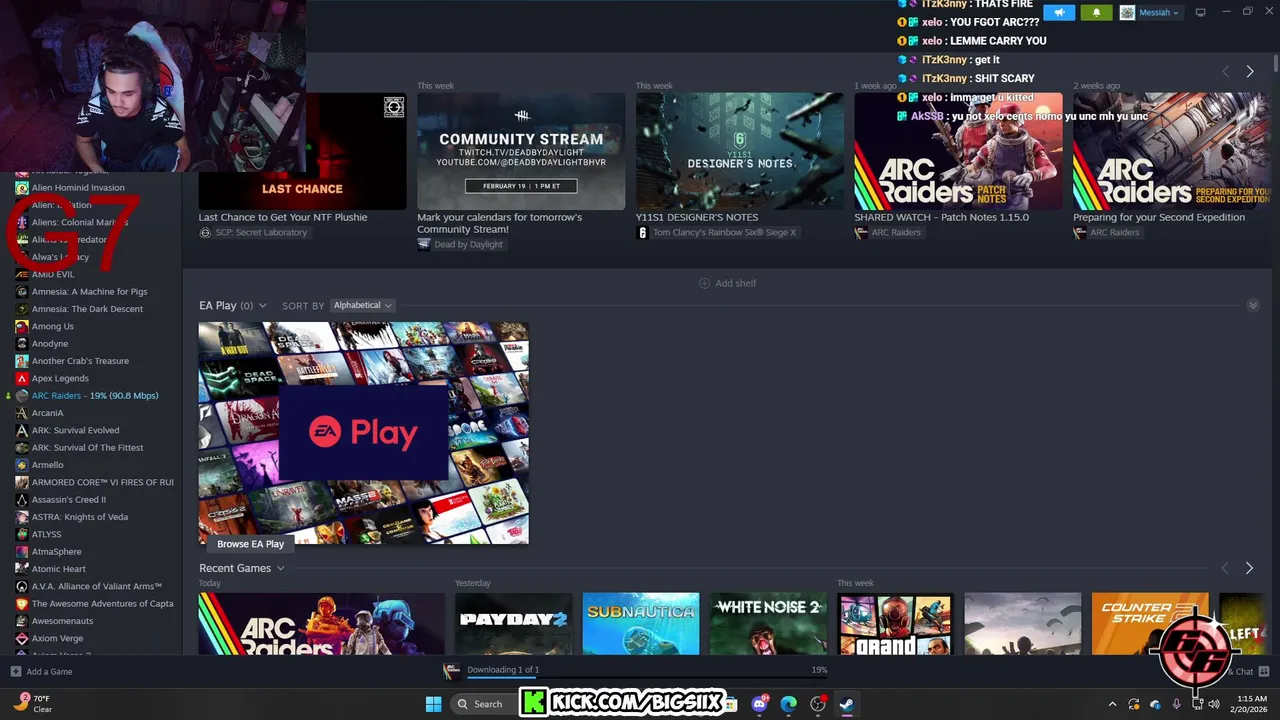
Task: Go to next Recent Games page arrow
Action: tap(1249, 568)
